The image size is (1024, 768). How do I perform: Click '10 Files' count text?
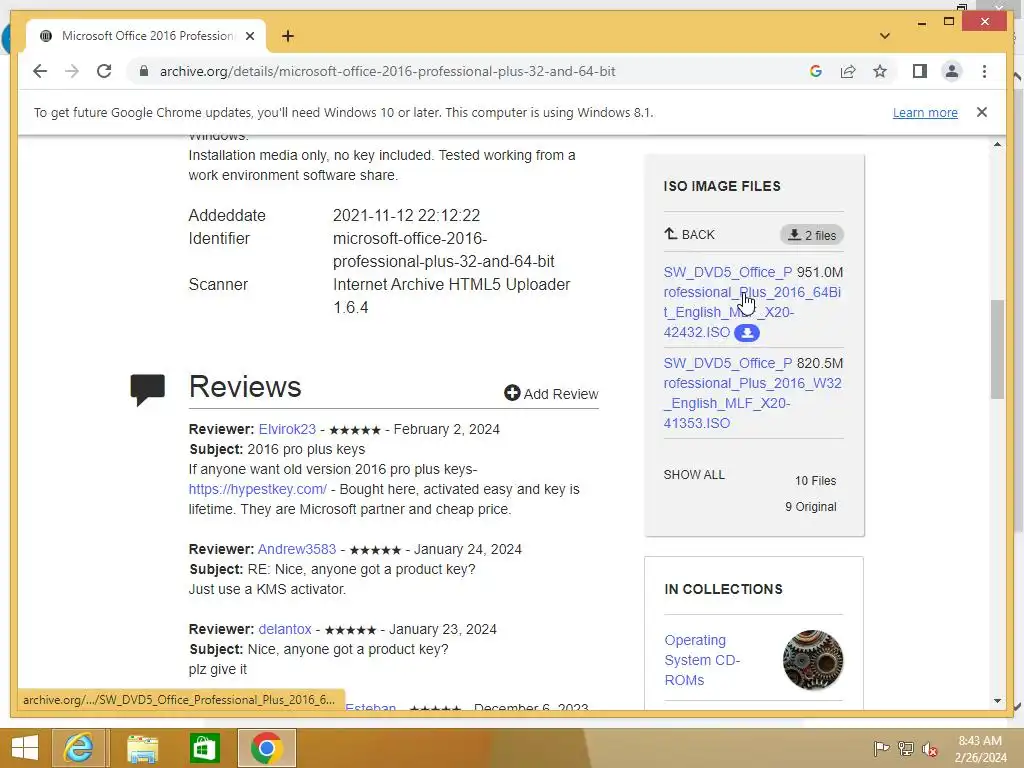pyautogui.click(x=815, y=481)
